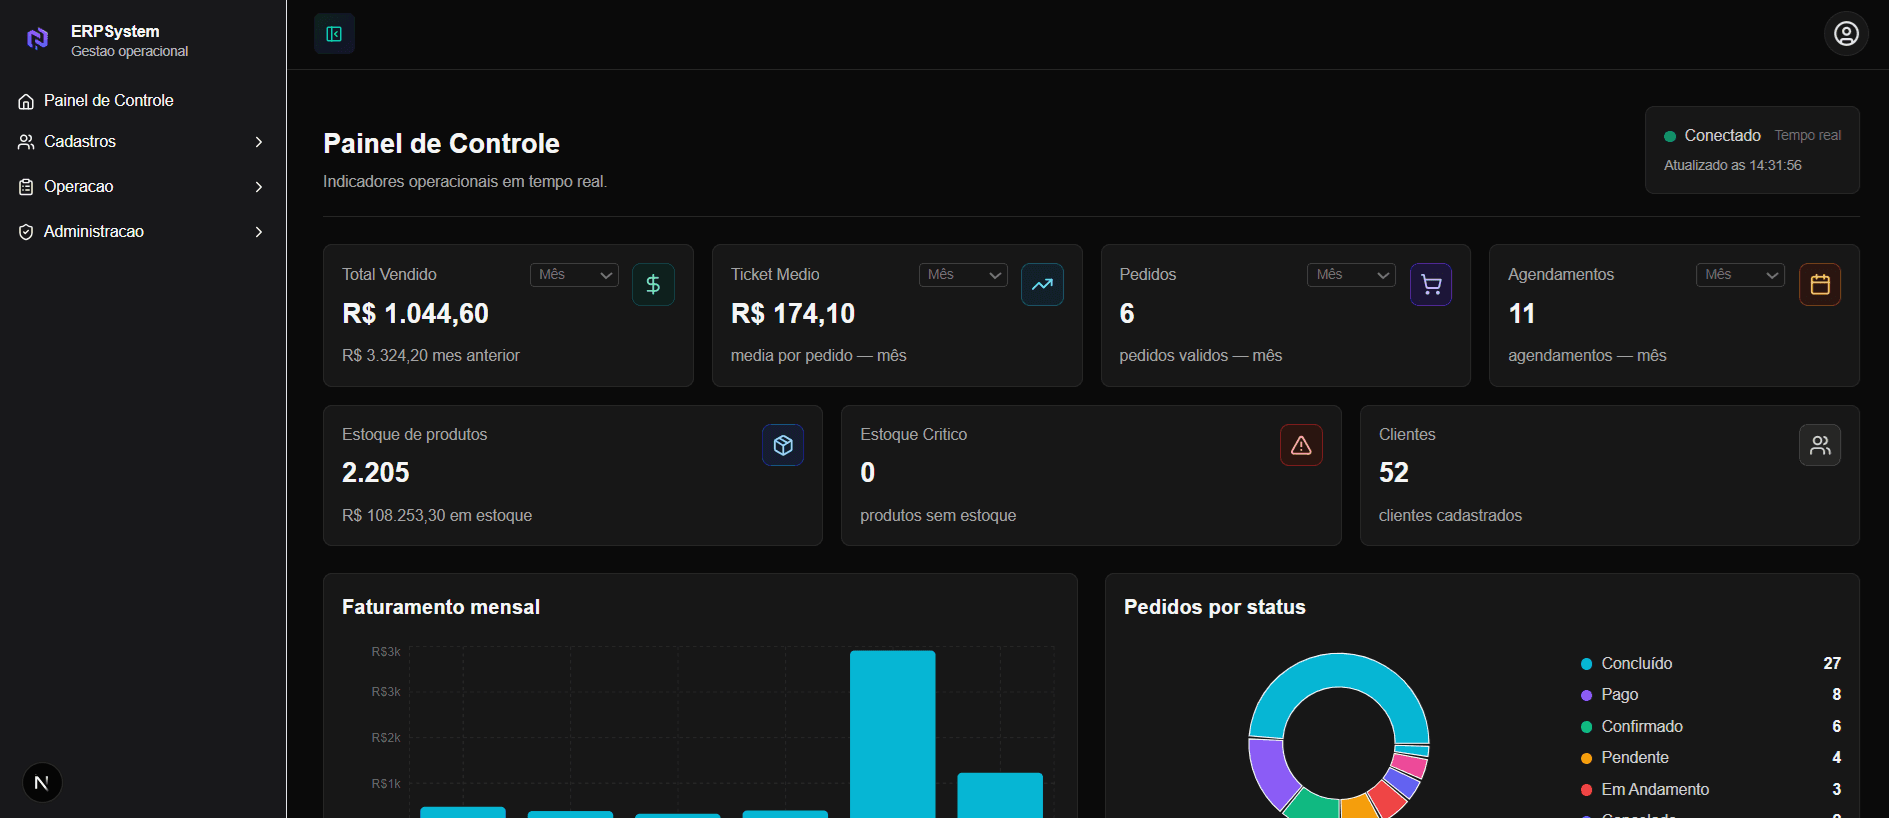The width and height of the screenshot is (1889, 818).
Task: Open the Mês dropdown on Total Vendido
Action: tap(574, 275)
